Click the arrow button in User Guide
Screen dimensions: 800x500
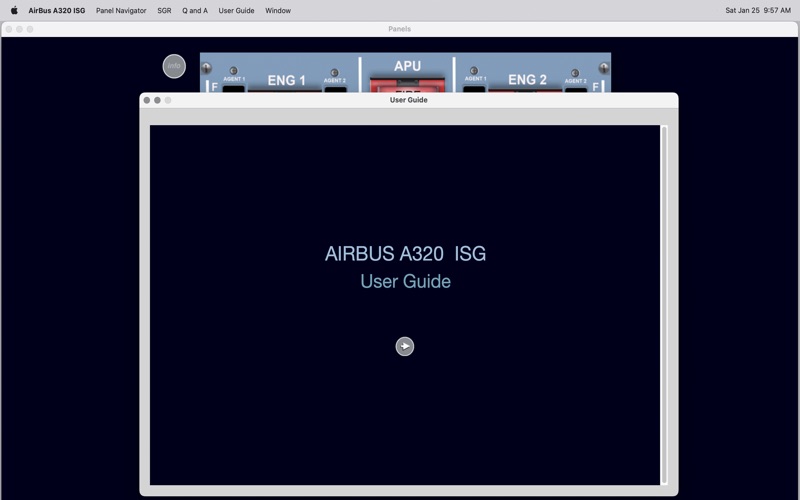[405, 346]
